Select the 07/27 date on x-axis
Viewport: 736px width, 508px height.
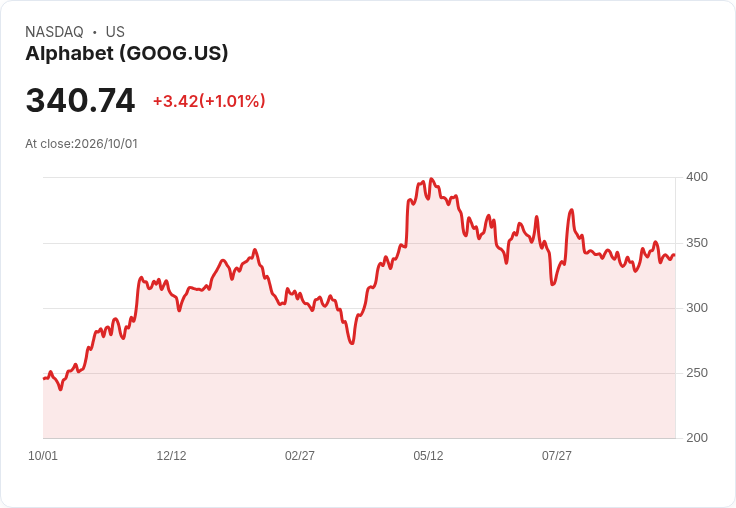pos(557,456)
